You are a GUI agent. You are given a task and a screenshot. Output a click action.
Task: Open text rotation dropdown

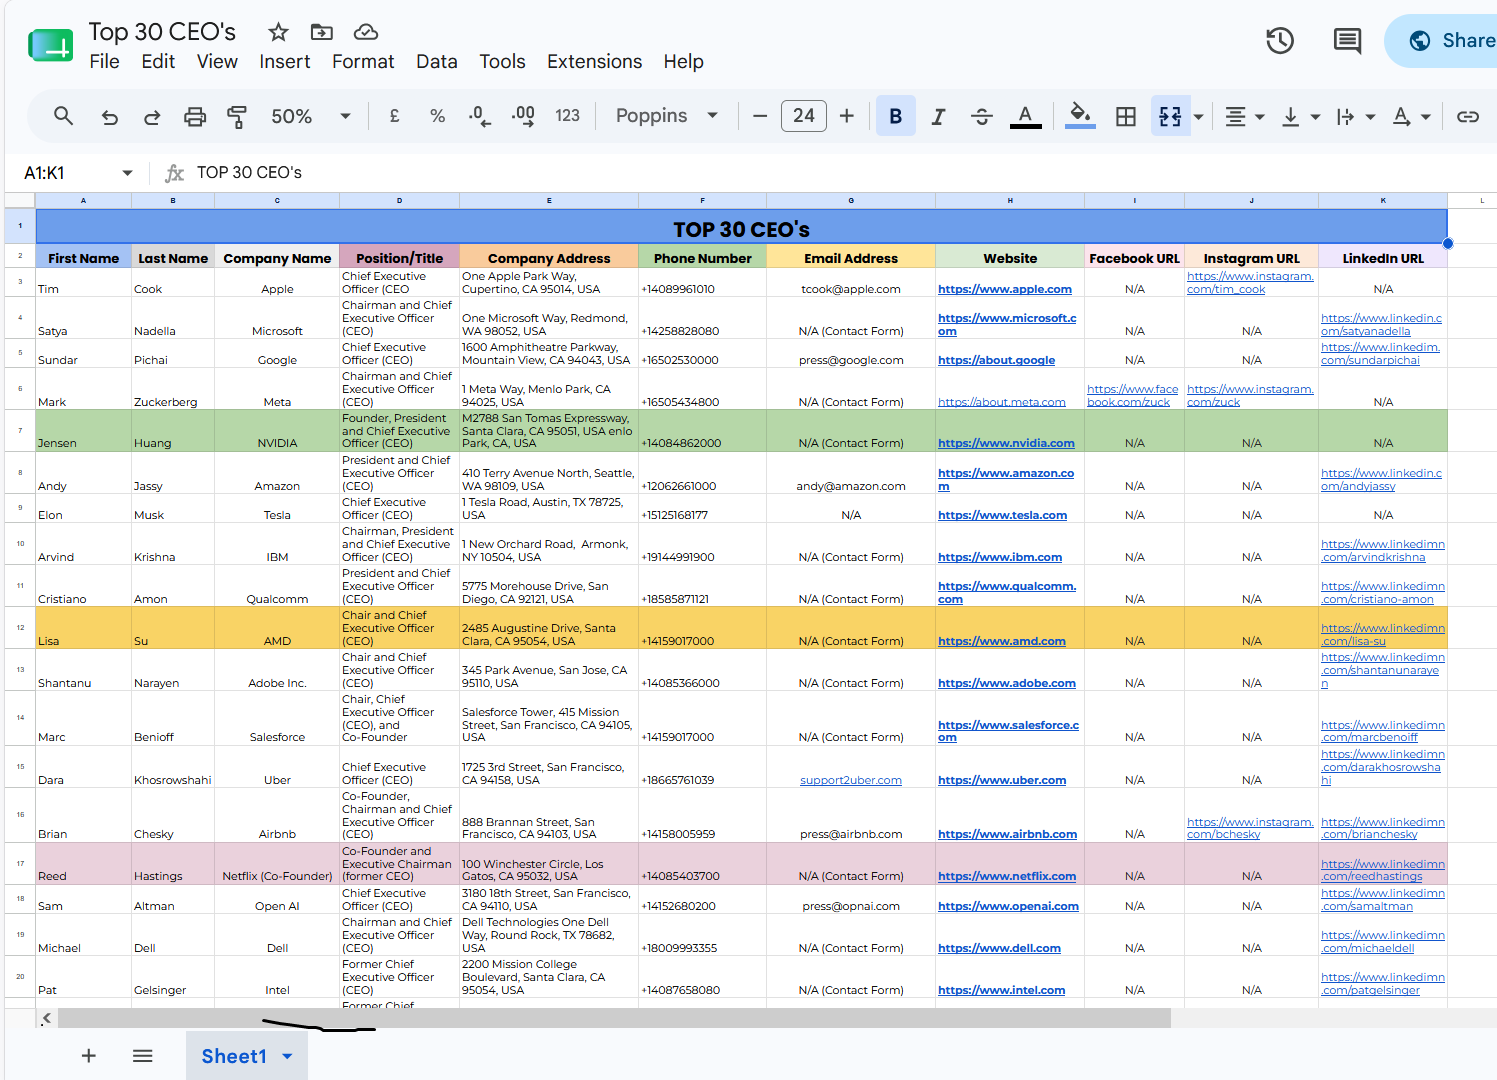tap(1411, 116)
